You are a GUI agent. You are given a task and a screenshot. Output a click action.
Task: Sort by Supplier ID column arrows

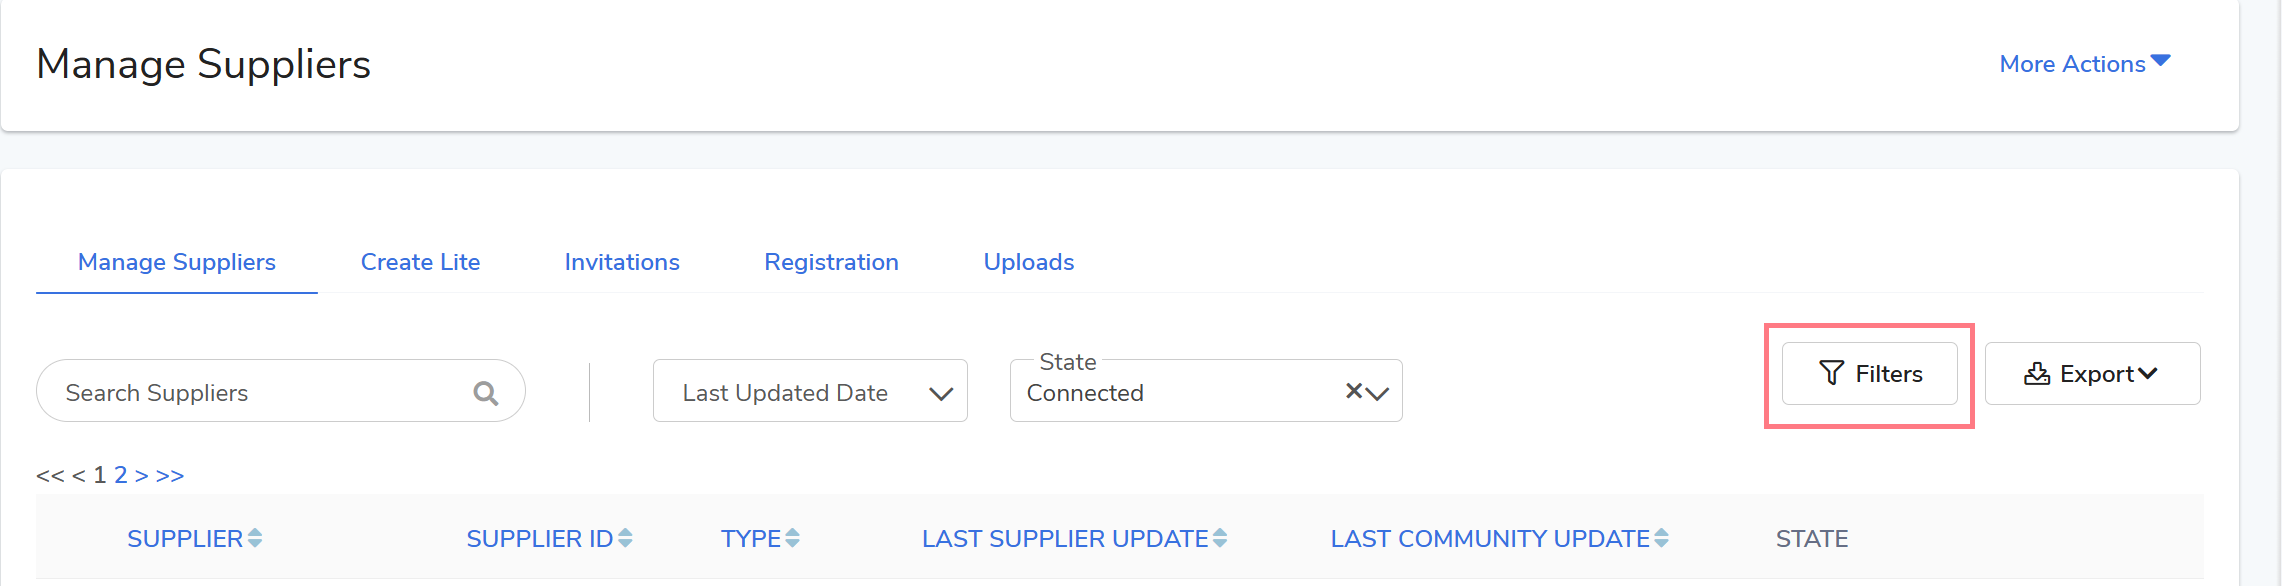[625, 538]
